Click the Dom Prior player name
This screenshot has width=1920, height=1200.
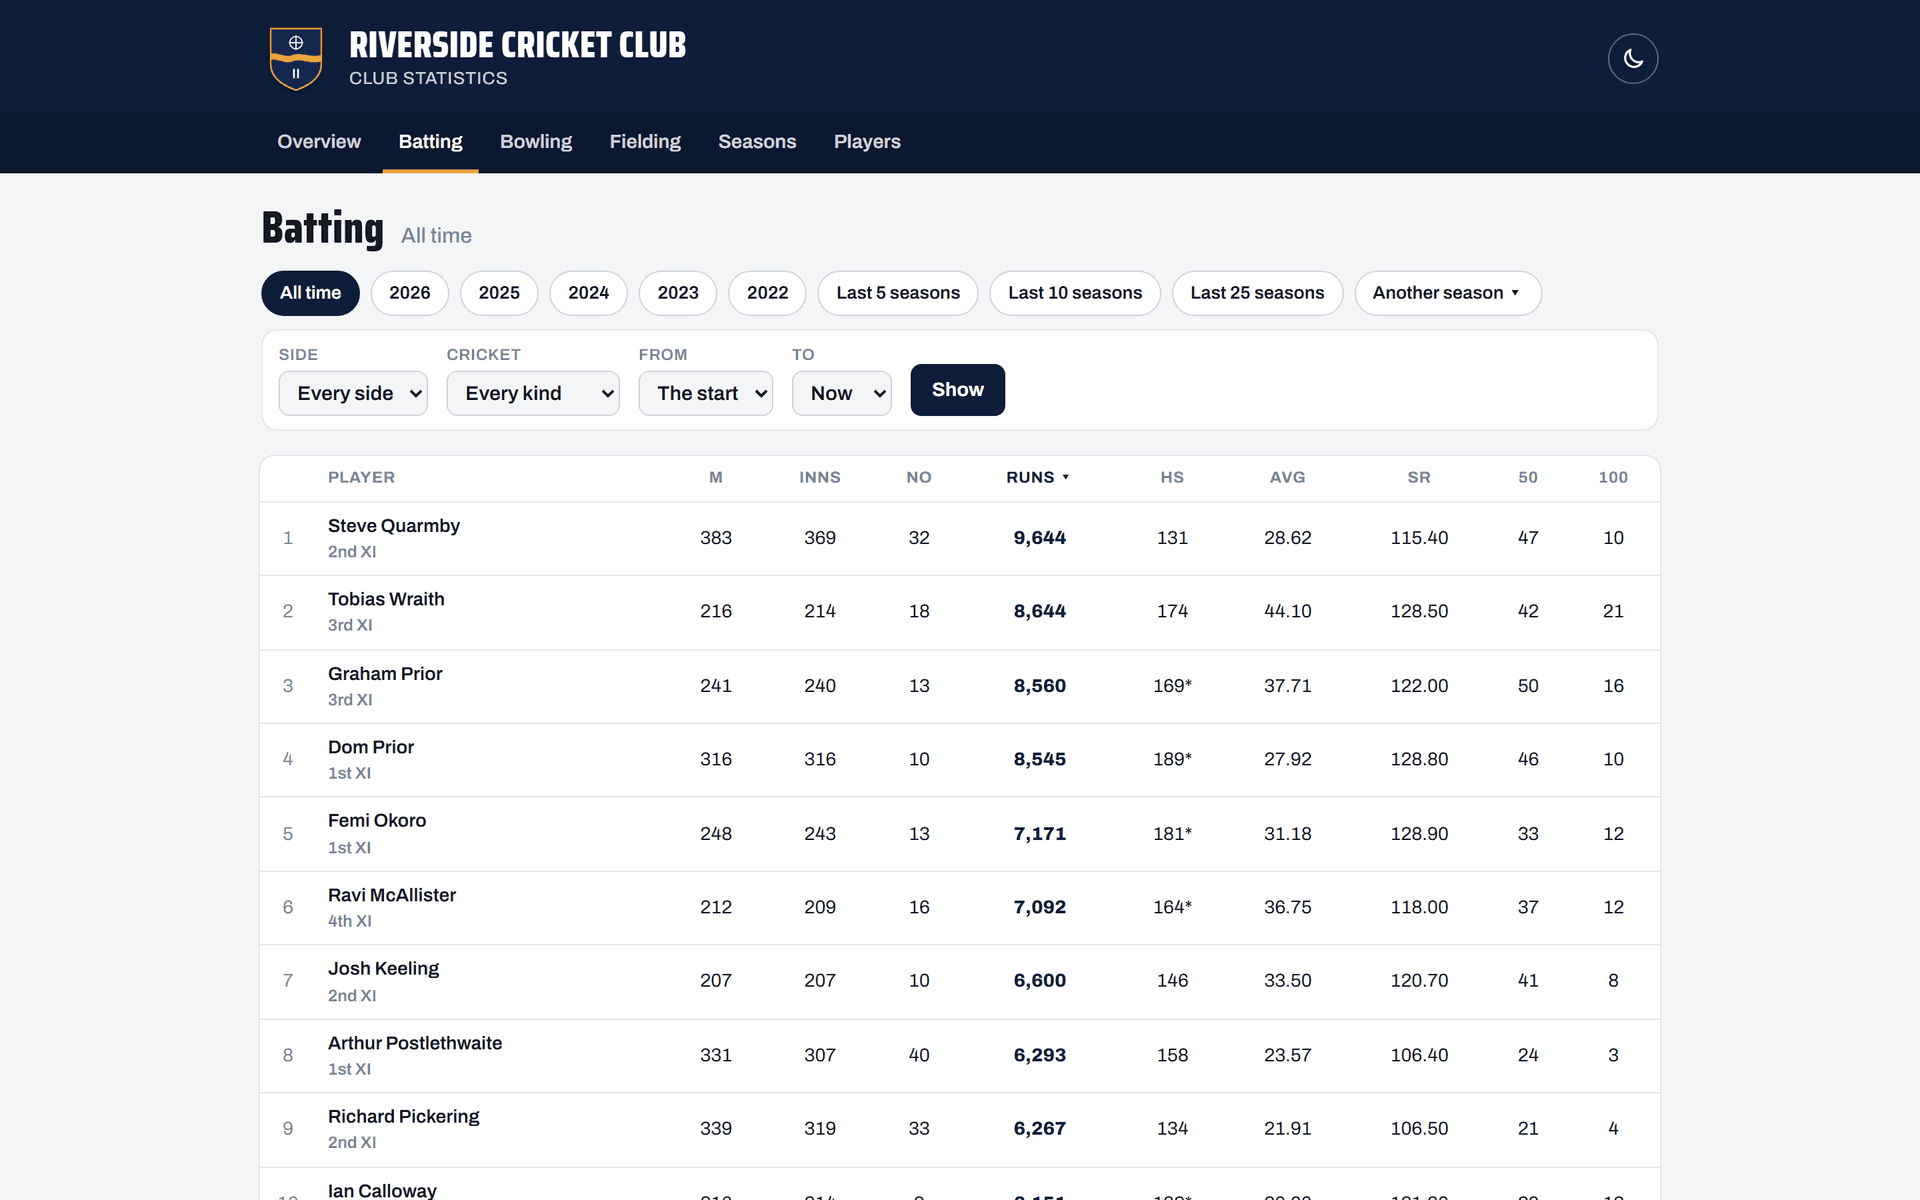click(371, 747)
